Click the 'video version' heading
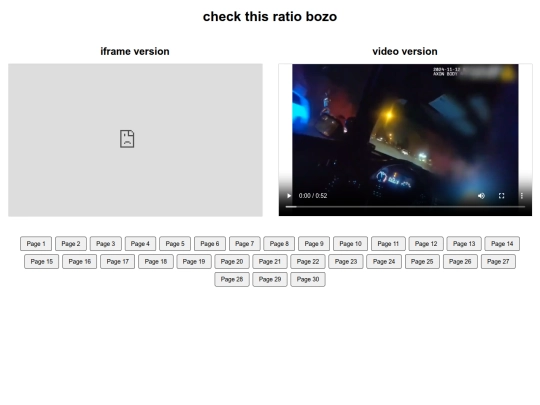Screen dimensions: 540x405 coord(405,52)
